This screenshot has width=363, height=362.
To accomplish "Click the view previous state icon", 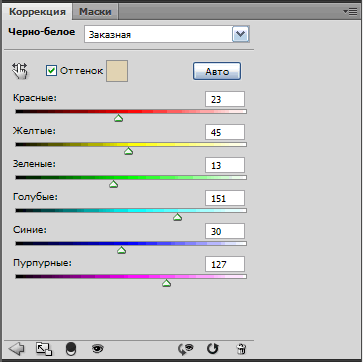I will tap(186, 349).
